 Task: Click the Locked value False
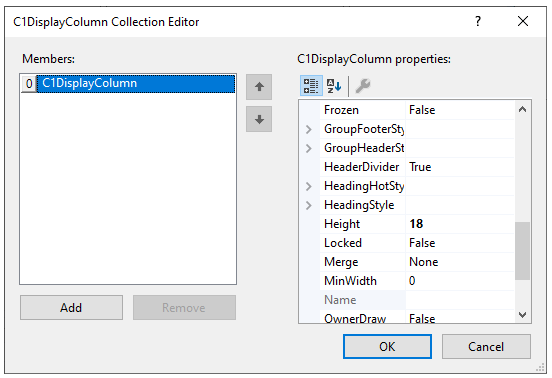422,243
